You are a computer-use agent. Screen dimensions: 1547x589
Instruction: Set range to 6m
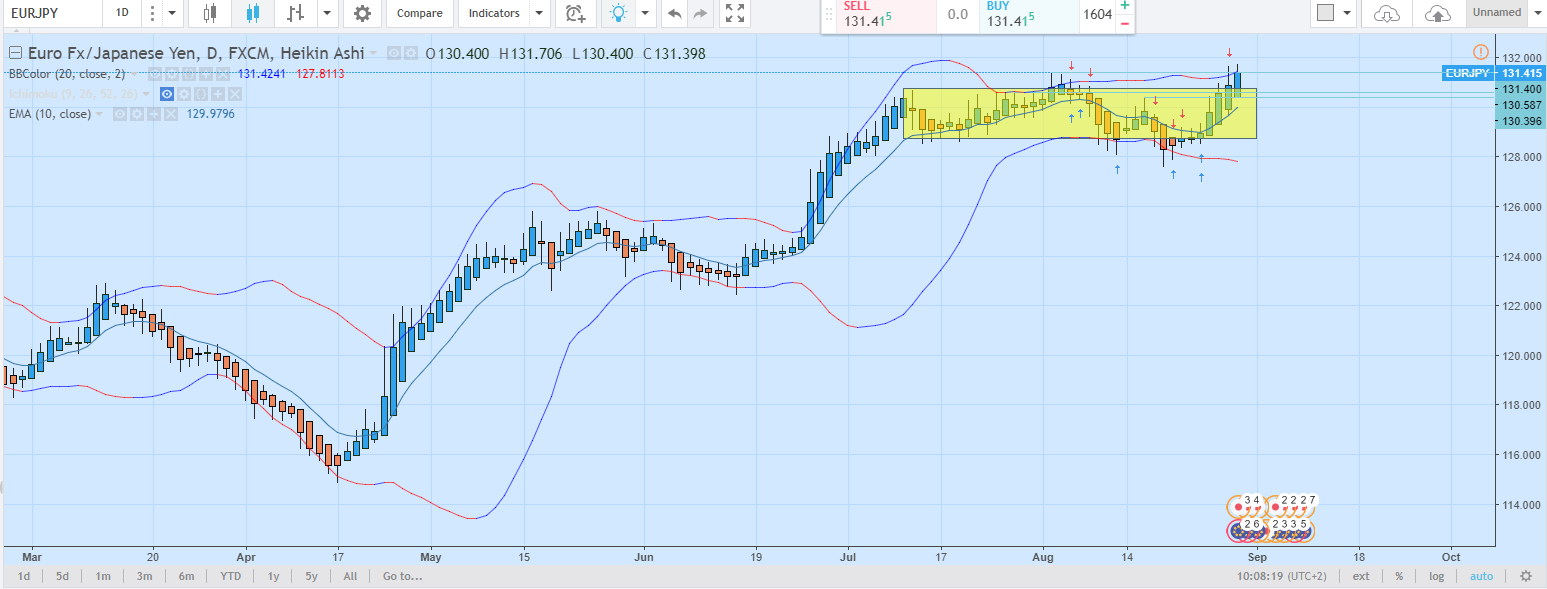pos(186,576)
